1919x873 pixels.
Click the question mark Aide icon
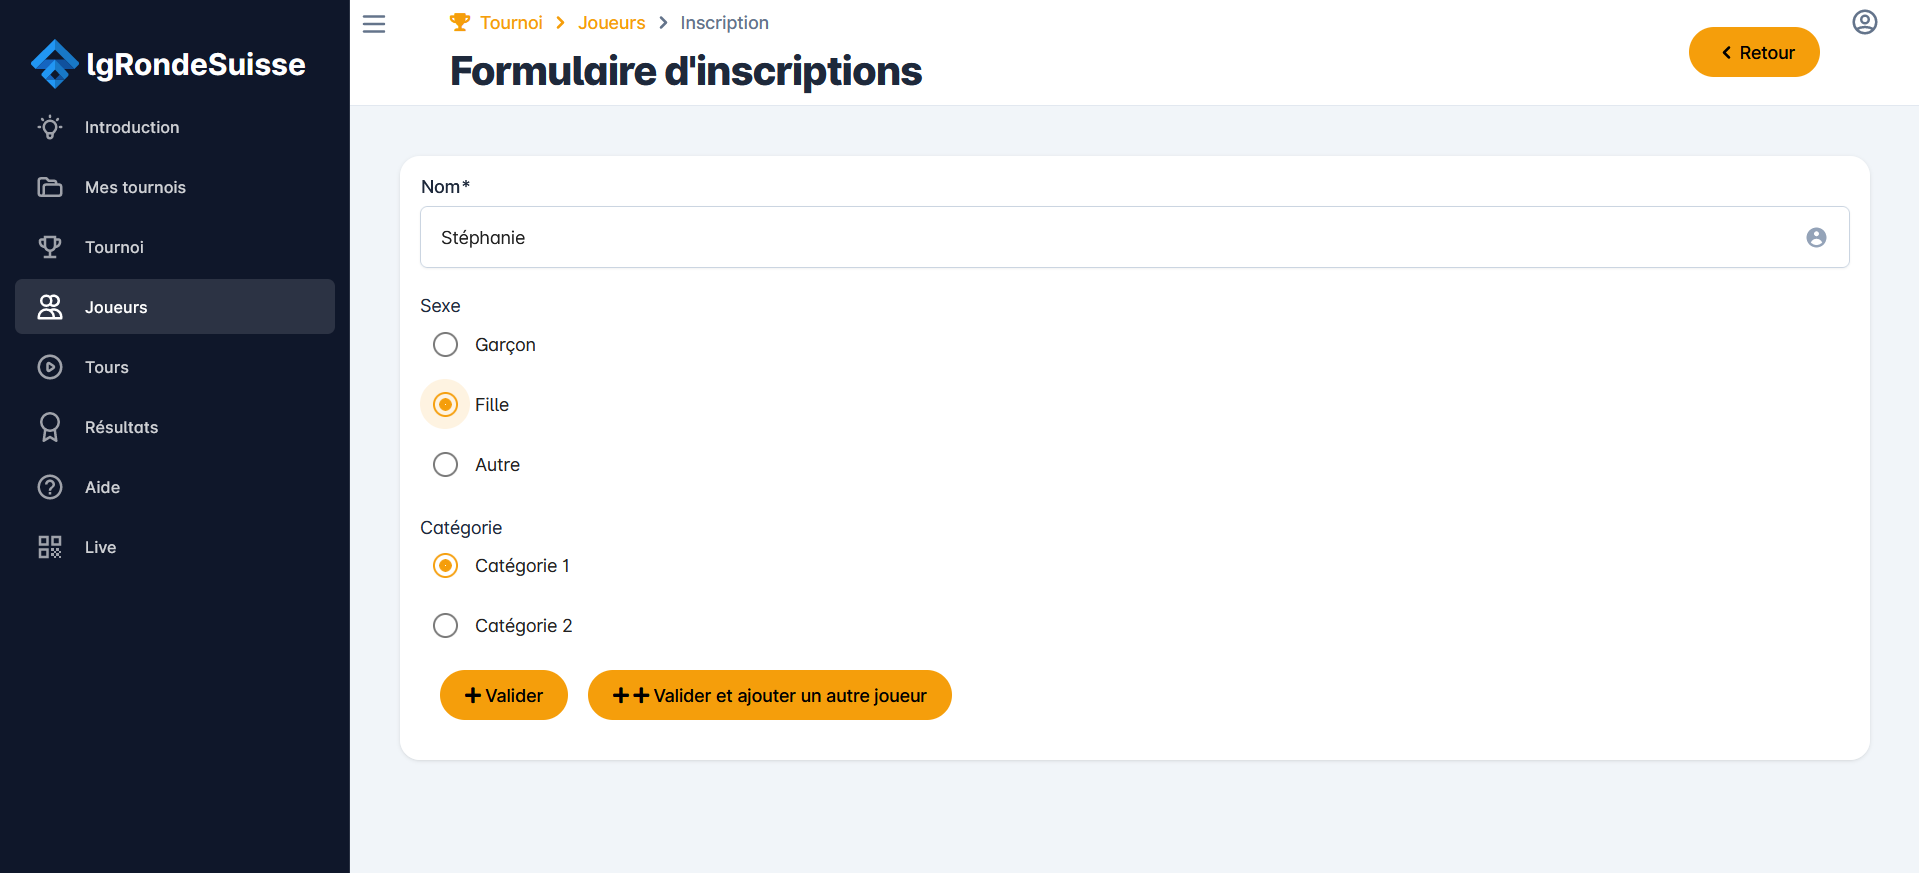[x=50, y=487]
